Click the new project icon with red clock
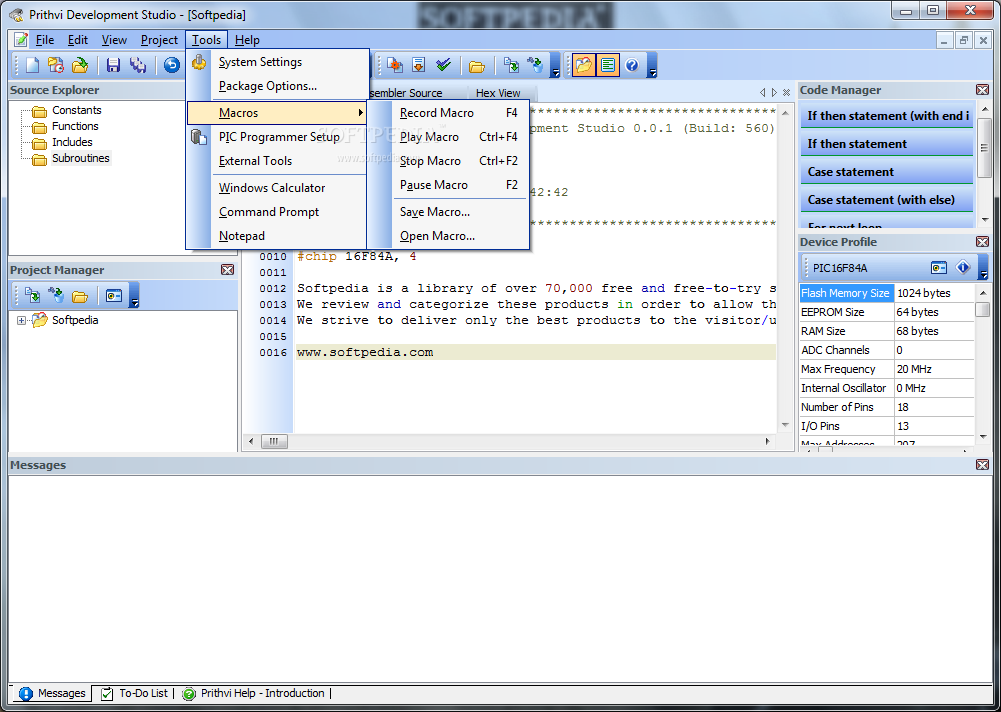The width and height of the screenshot is (1001, 712). coord(56,64)
